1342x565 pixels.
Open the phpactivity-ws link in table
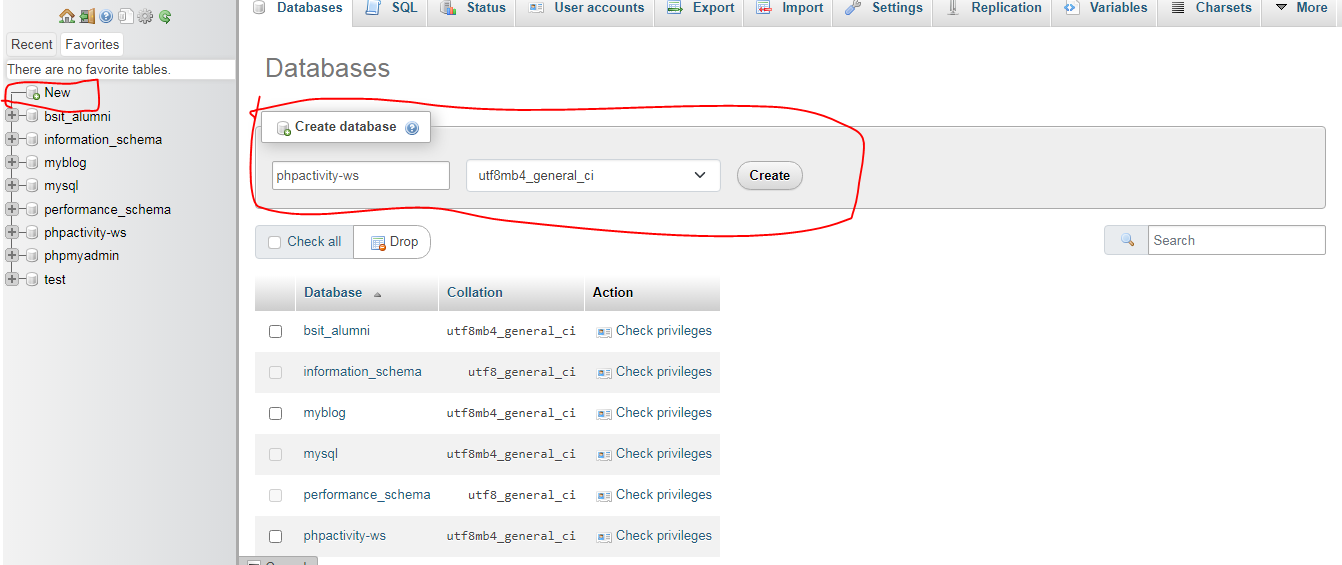click(x=345, y=536)
